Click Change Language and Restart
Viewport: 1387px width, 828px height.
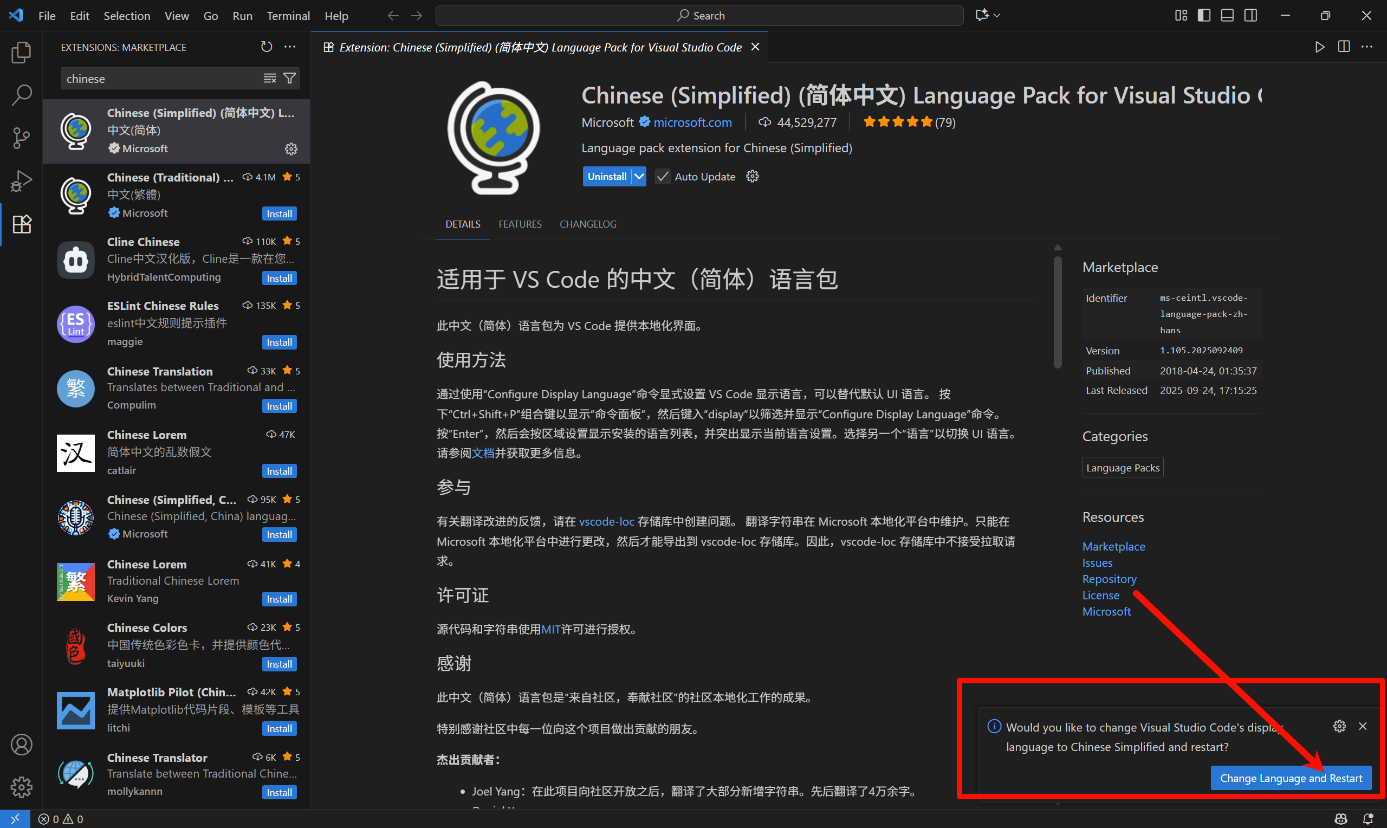pyautogui.click(x=1291, y=778)
